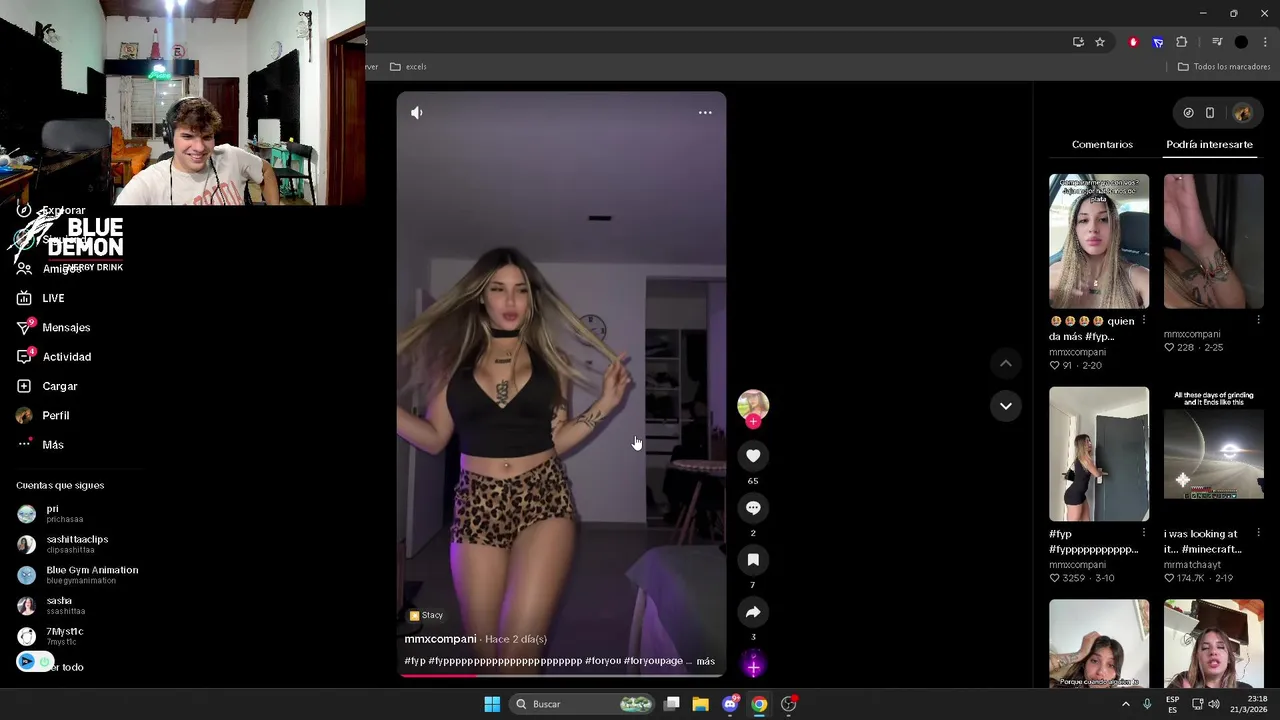Open the media control music icon
The image size is (1280, 720).
pos(1217,42)
